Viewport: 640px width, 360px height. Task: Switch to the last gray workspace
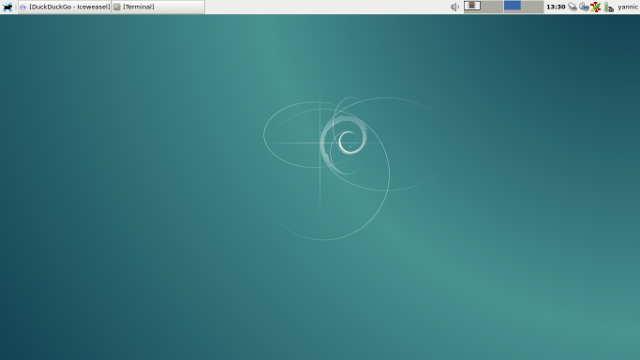pos(533,7)
